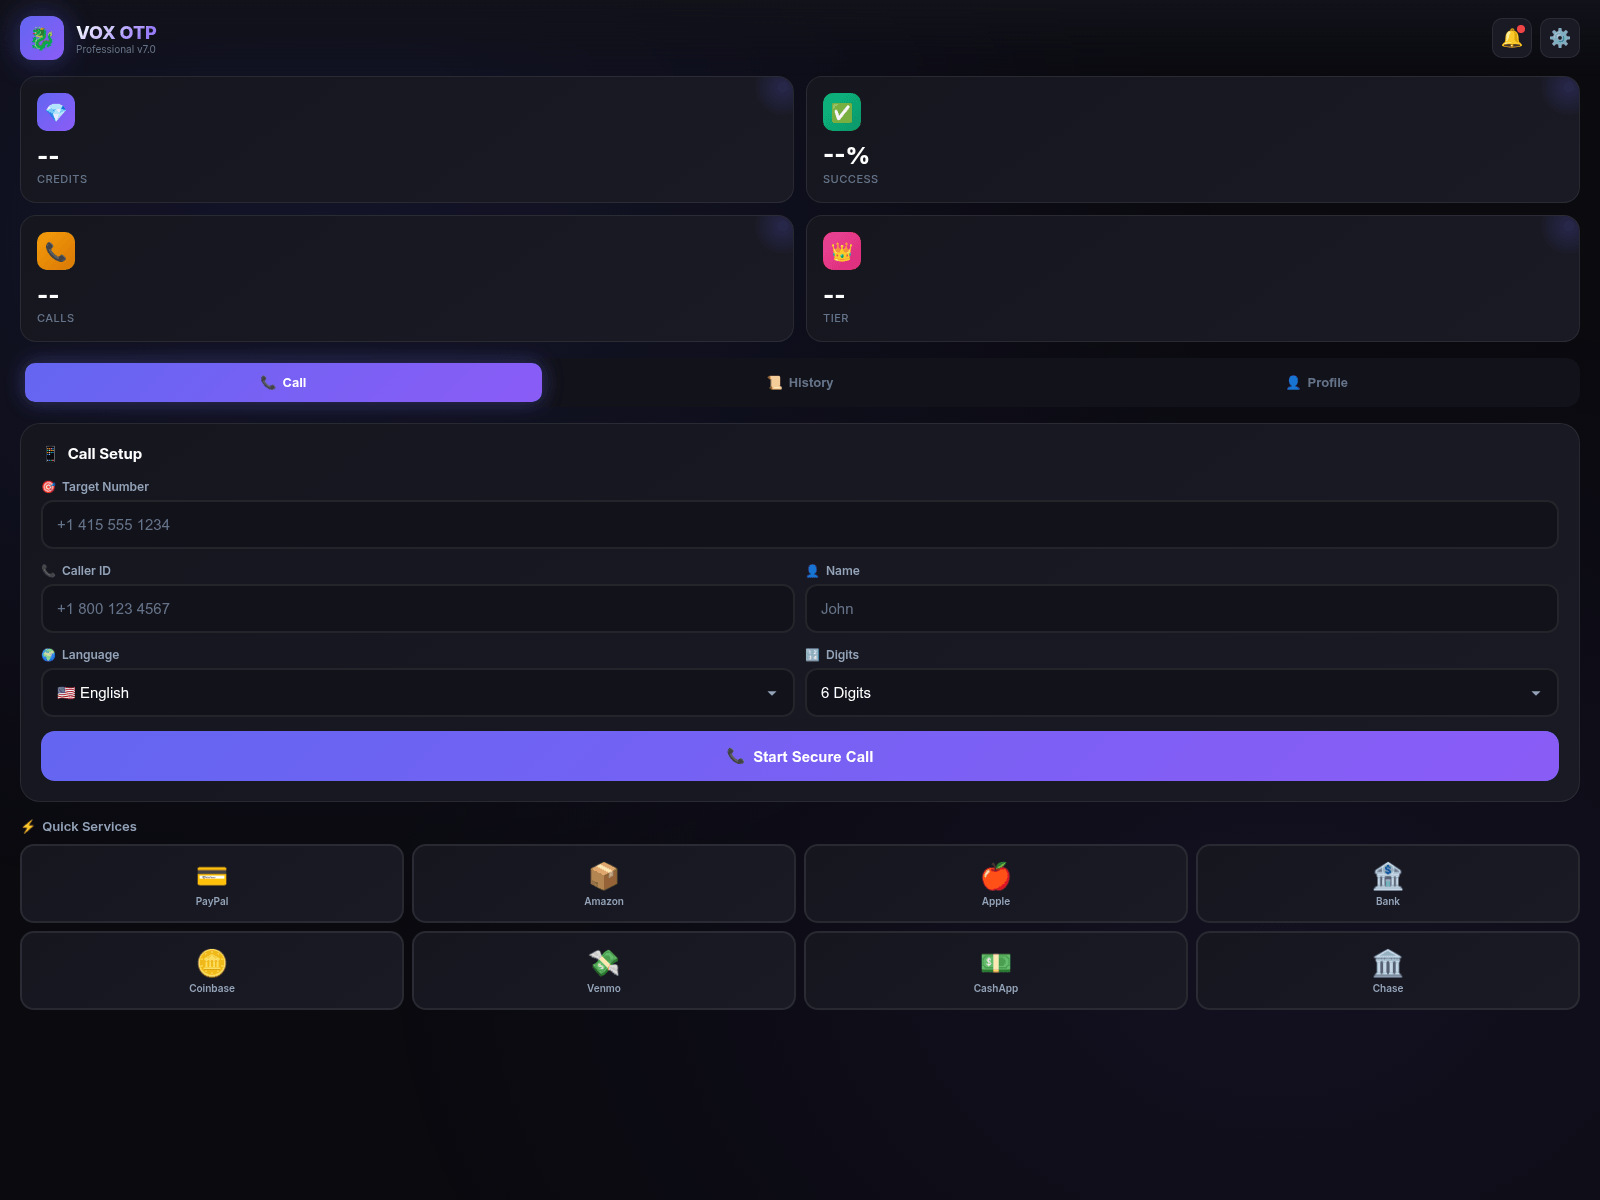The width and height of the screenshot is (1600, 1200).
Task: Click the pink crown Tier icon
Action: point(842,251)
